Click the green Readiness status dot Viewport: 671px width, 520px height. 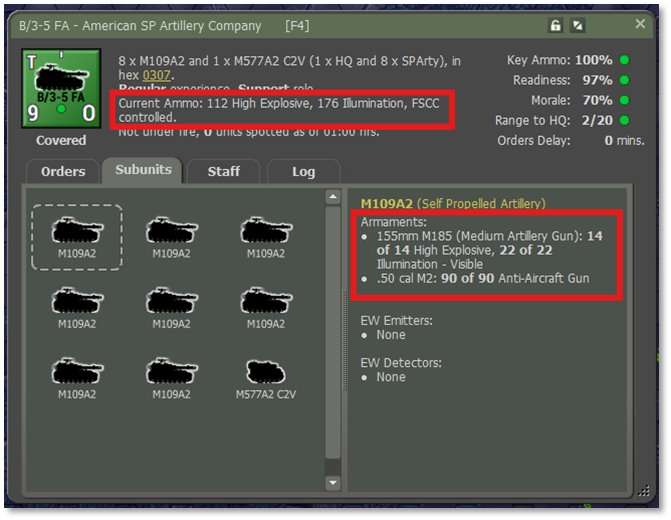tap(624, 80)
